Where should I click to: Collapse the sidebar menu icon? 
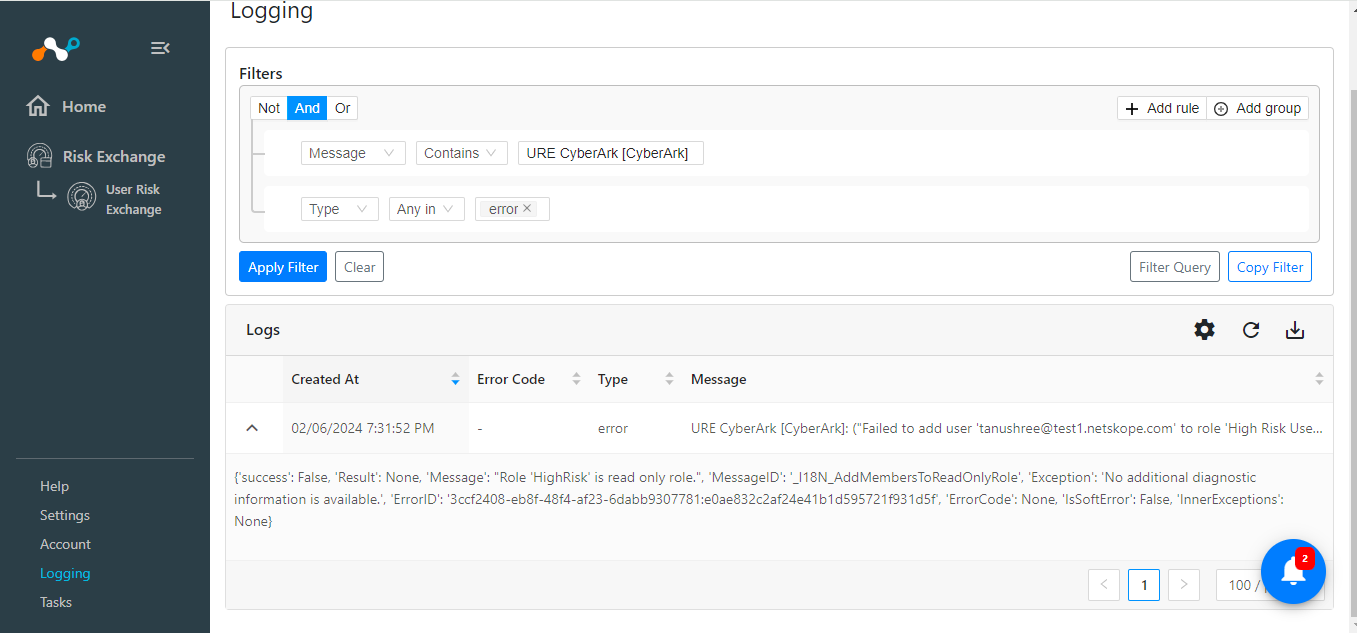coord(160,48)
